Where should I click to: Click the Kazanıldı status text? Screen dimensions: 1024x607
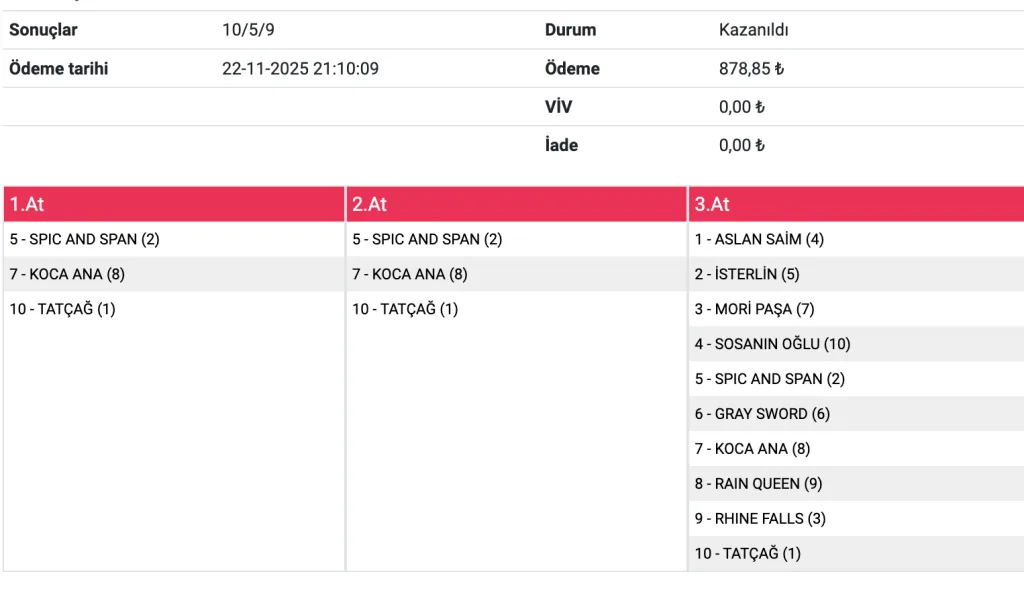pyautogui.click(x=754, y=30)
